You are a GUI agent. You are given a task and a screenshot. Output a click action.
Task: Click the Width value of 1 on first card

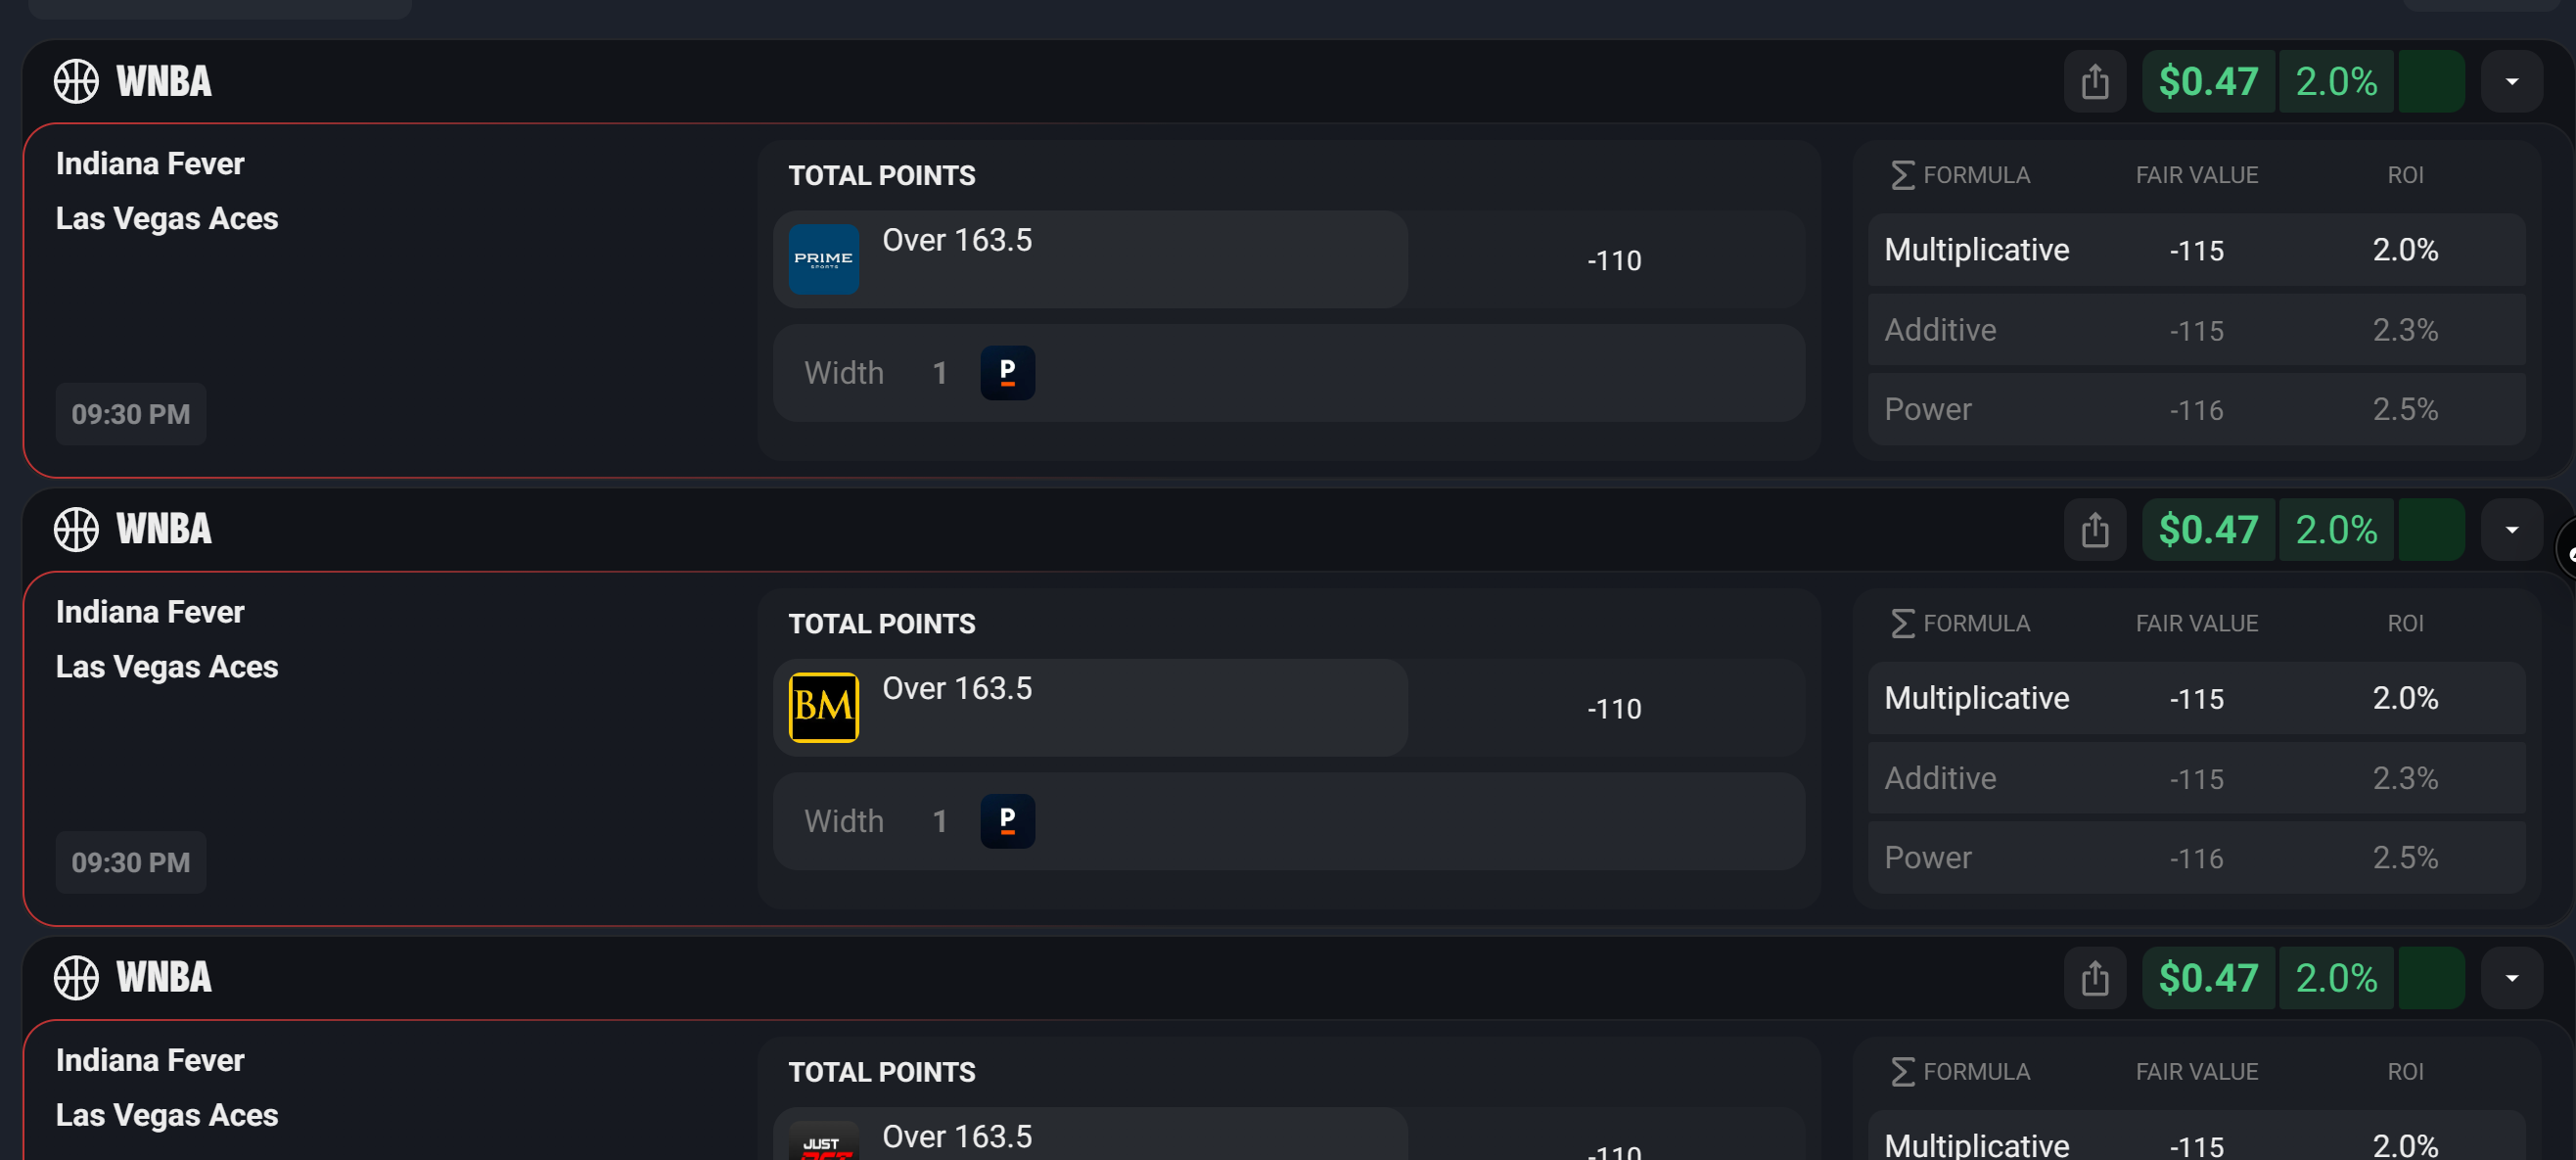[x=939, y=372]
